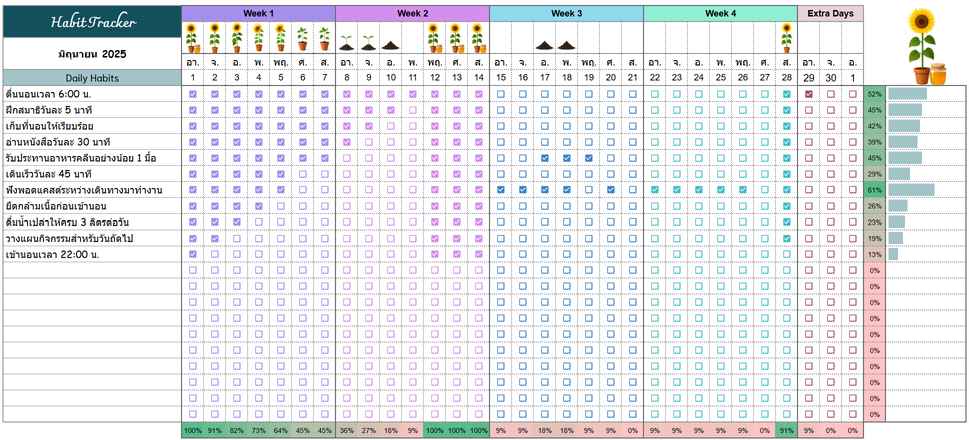The width and height of the screenshot is (969, 440).
Task: Select the leafy plant pot above day 6
Action: [x=302, y=38]
